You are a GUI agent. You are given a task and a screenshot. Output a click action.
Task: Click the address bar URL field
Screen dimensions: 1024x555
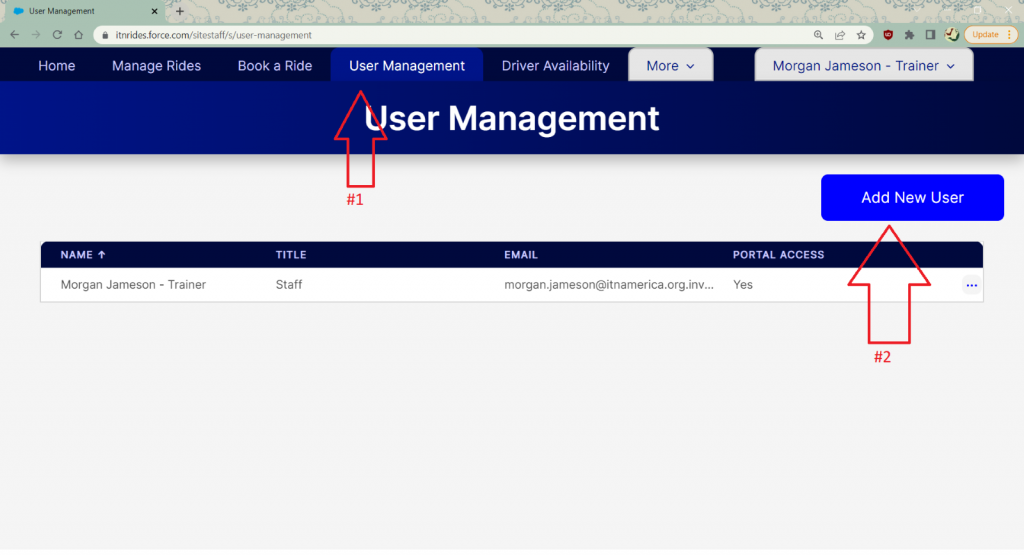coord(450,34)
